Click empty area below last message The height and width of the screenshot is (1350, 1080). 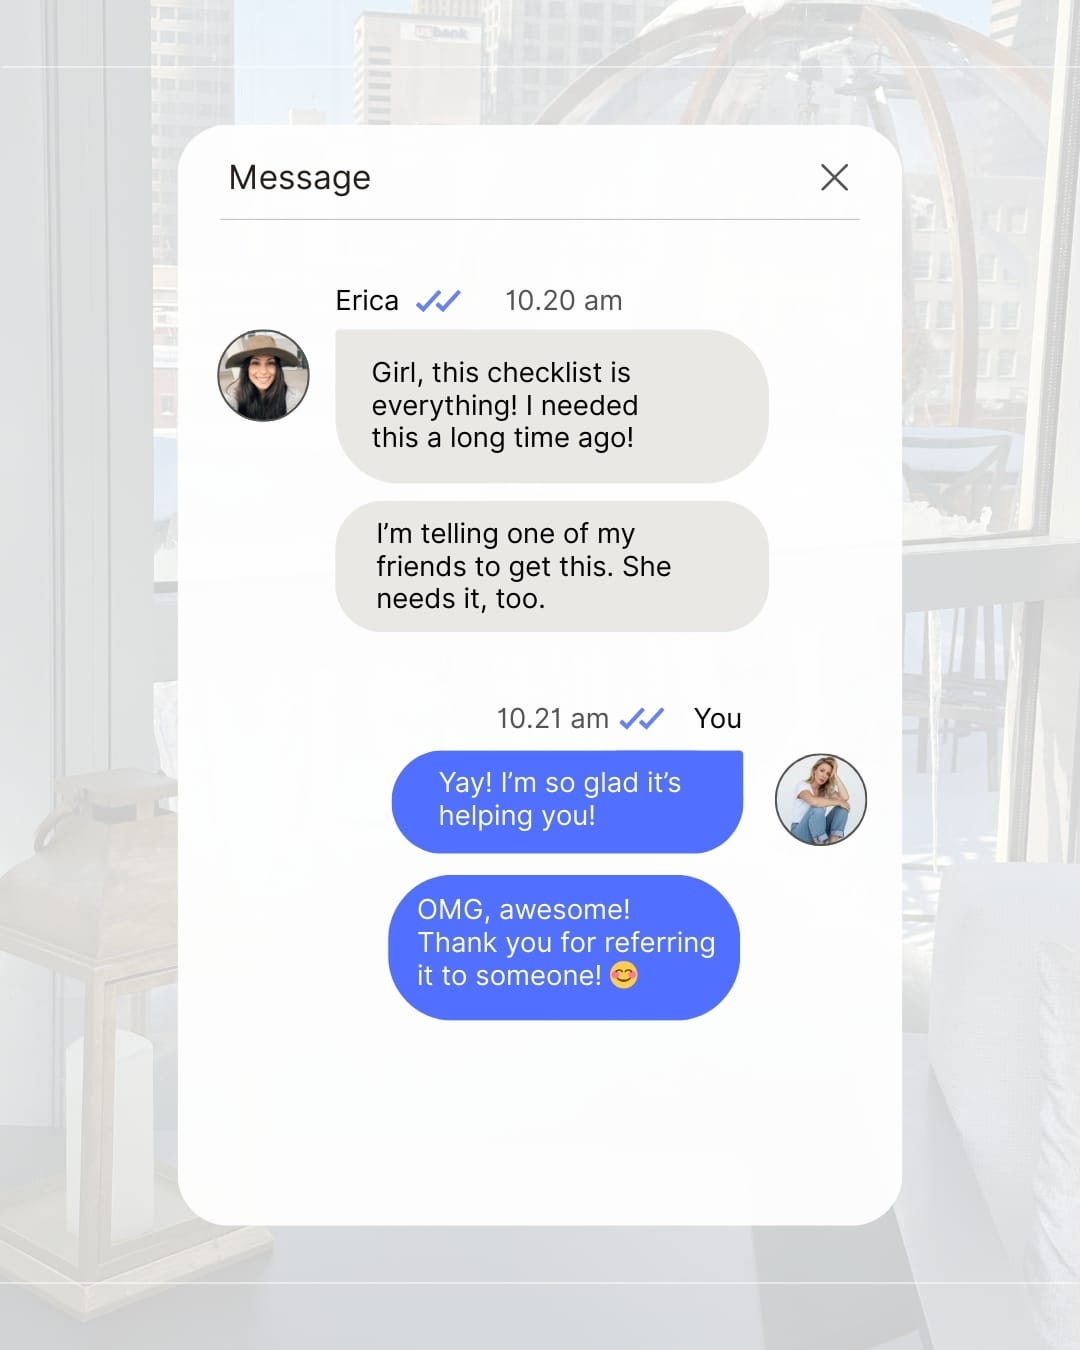[540, 1120]
